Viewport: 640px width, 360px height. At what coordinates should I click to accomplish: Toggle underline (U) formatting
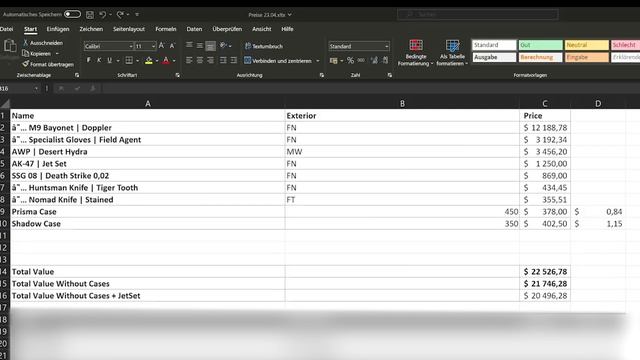pos(109,60)
